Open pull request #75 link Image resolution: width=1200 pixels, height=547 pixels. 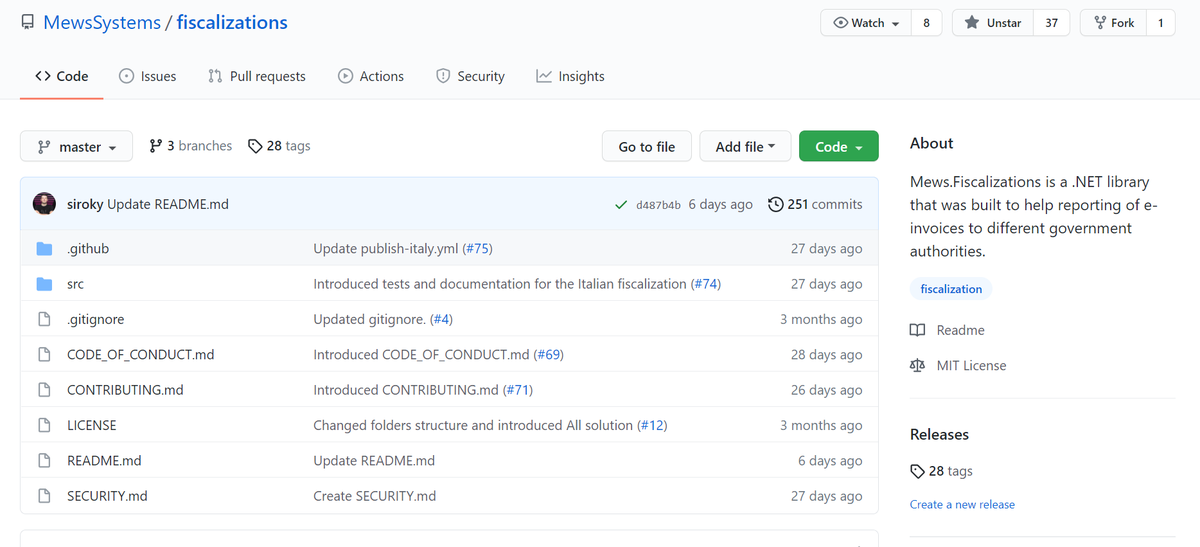click(477, 249)
